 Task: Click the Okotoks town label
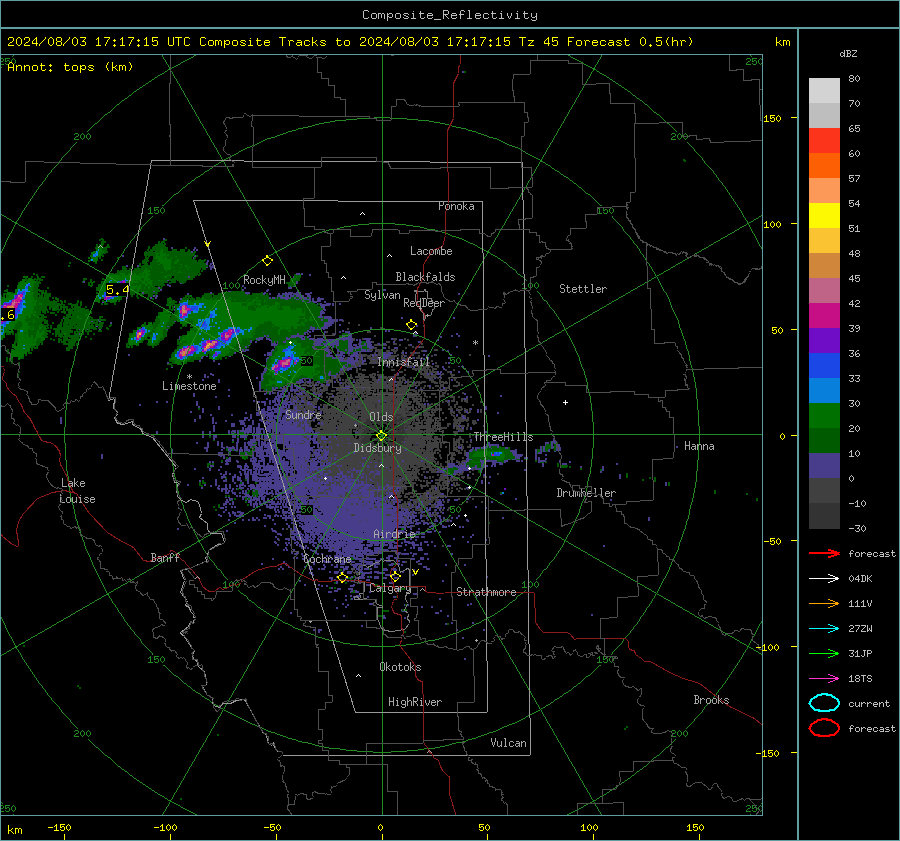click(400, 667)
